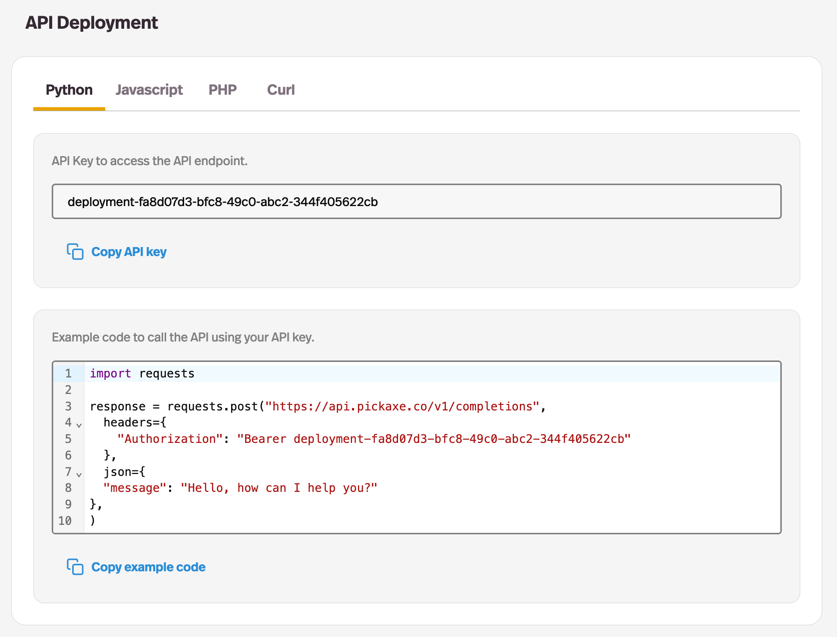Click the copy icon beside Copy example code
This screenshot has width=837, height=637.
(x=76, y=566)
